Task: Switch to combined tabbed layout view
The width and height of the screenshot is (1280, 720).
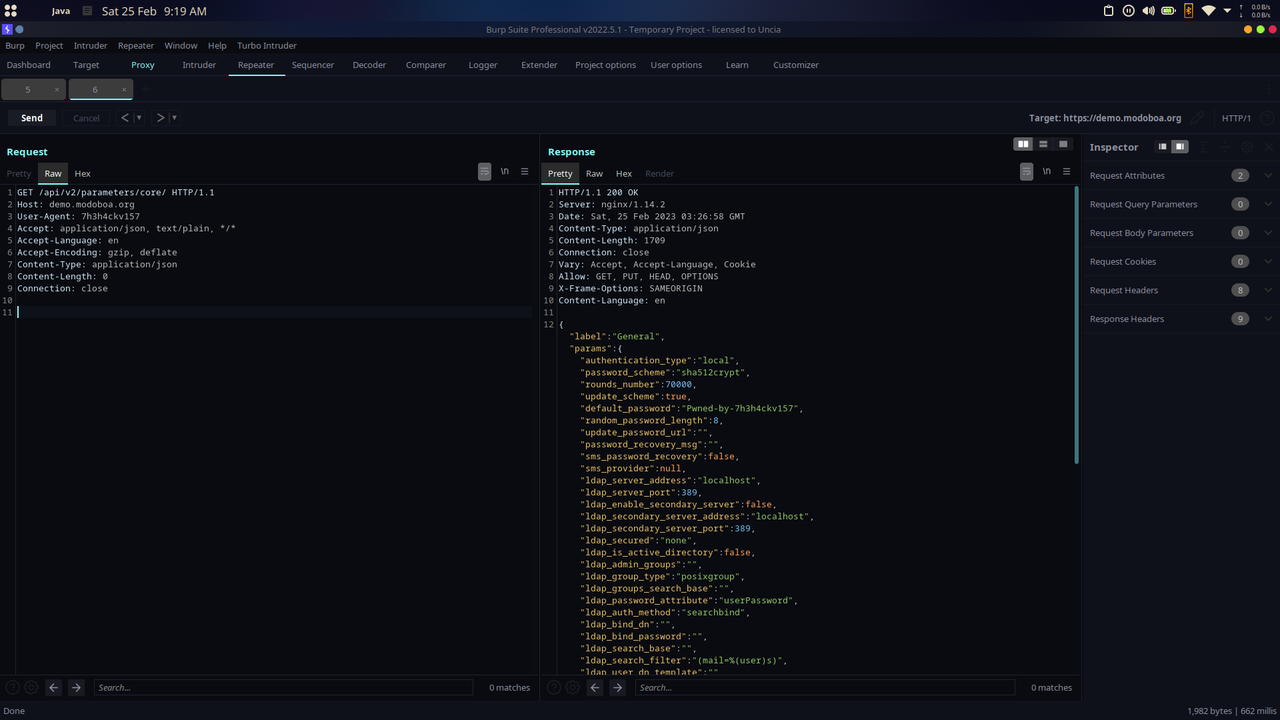Action: coord(1063,144)
